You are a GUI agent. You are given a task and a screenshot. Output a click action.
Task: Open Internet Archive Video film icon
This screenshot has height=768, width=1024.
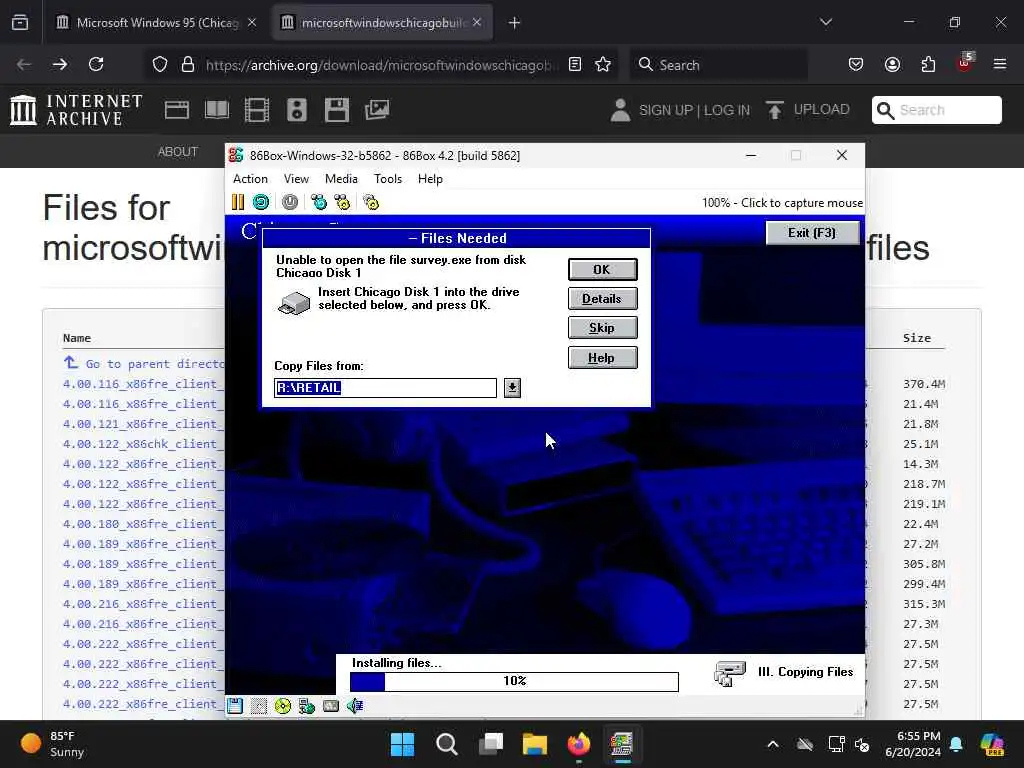pos(257,110)
